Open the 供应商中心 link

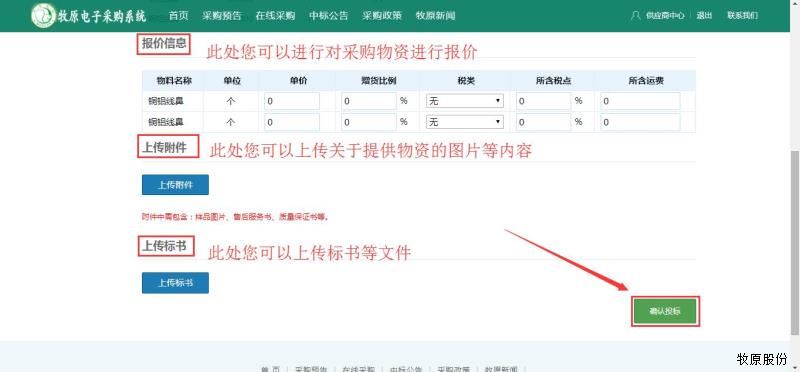(x=665, y=16)
